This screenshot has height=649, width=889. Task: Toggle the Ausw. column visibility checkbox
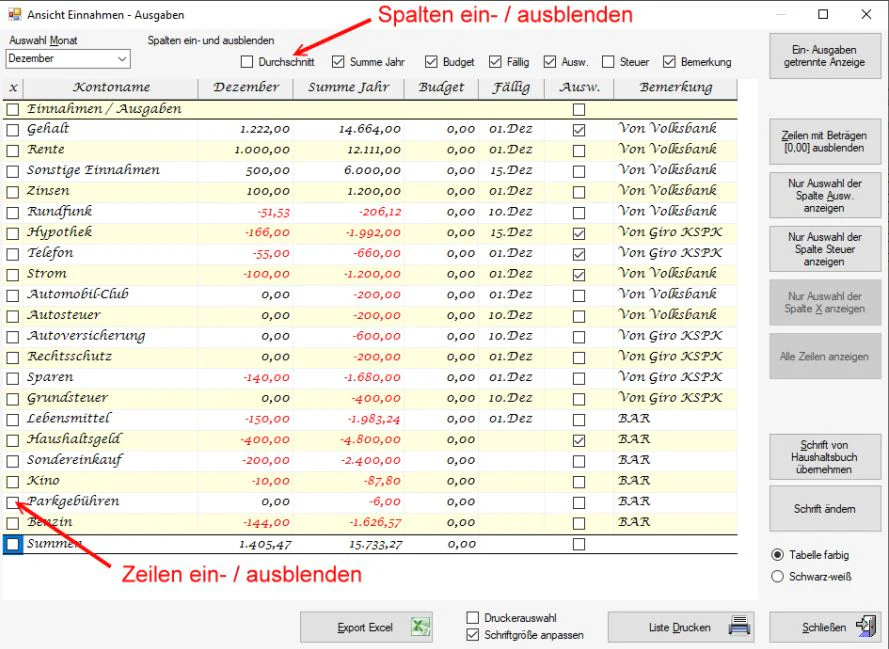549,62
